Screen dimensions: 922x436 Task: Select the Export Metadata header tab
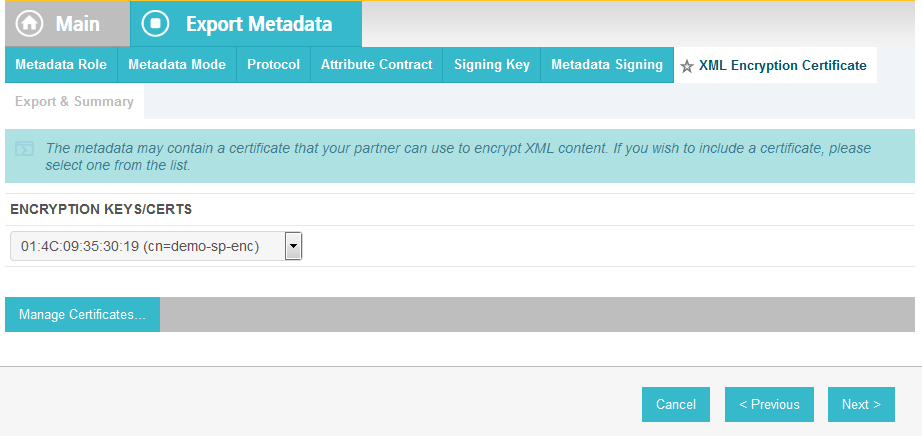click(x=246, y=24)
